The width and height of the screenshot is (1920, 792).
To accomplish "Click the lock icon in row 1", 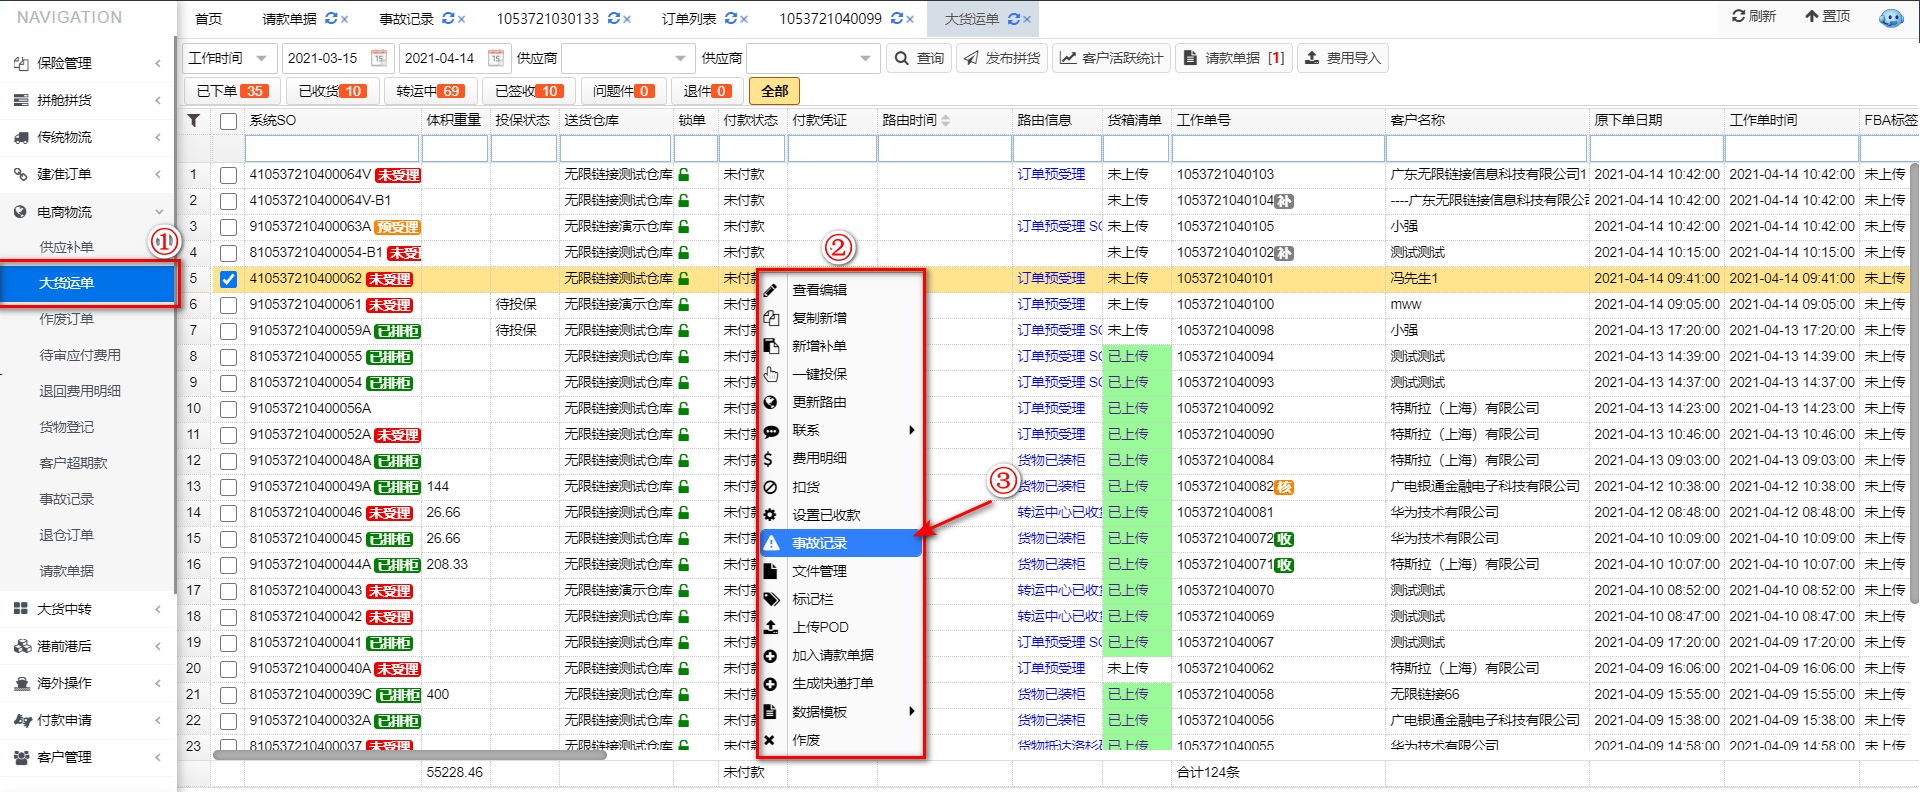I will coord(684,174).
